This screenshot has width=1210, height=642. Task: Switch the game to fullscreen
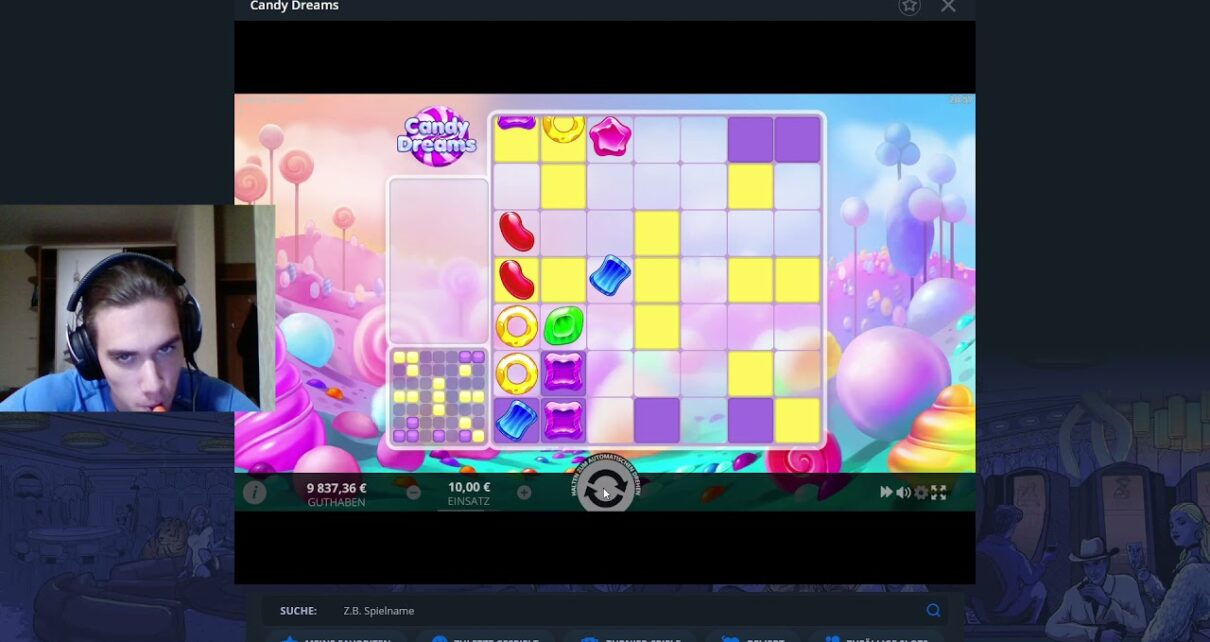(x=939, y=492)
